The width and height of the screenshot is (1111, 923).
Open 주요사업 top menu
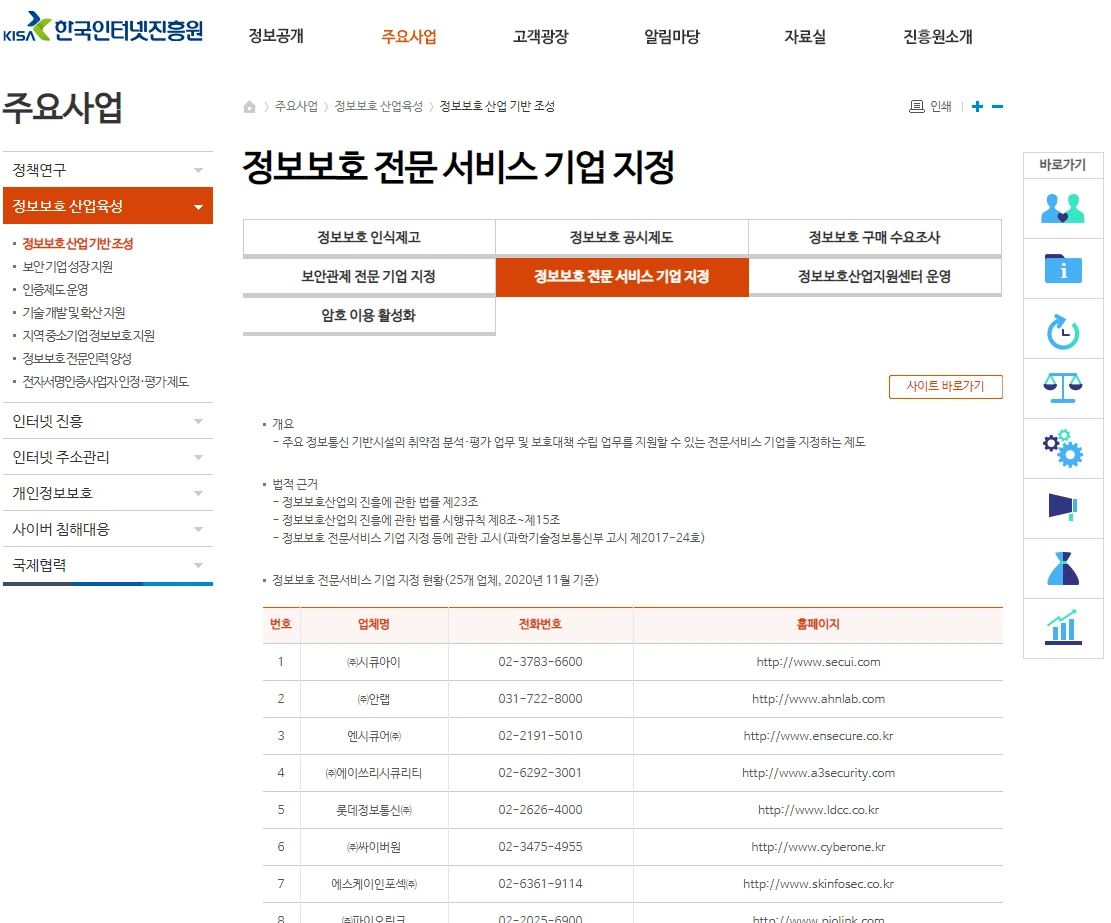tap(409, 36)
